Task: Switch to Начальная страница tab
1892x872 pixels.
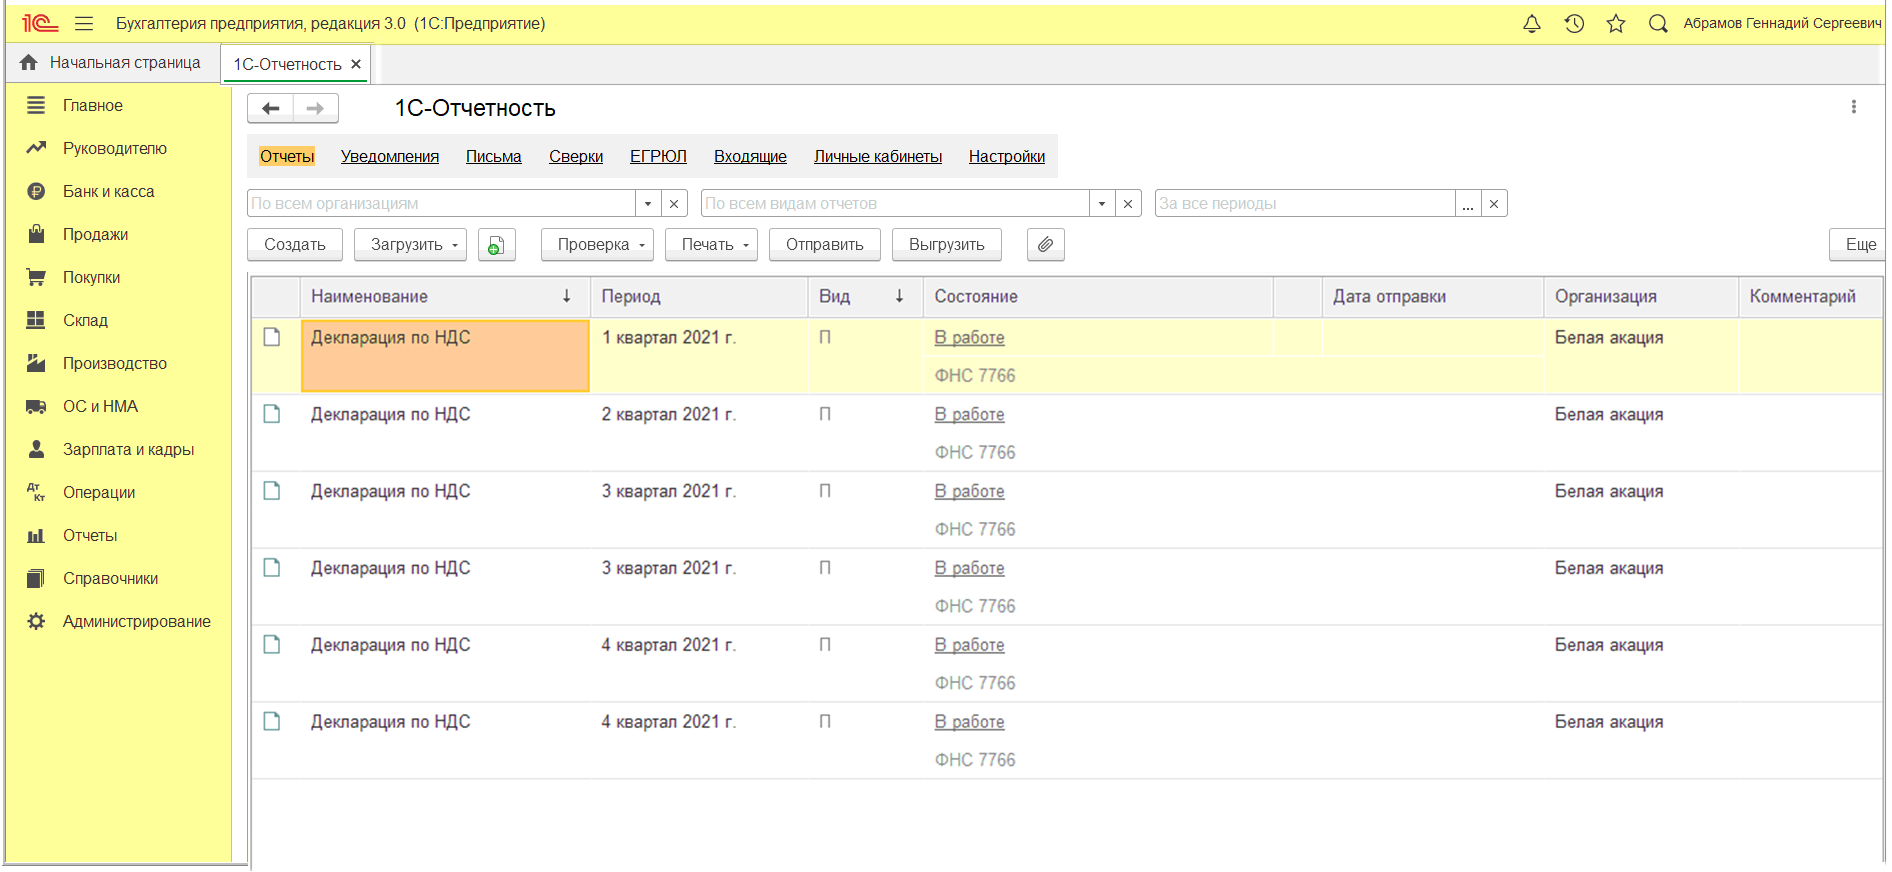Action: [112, 63]
